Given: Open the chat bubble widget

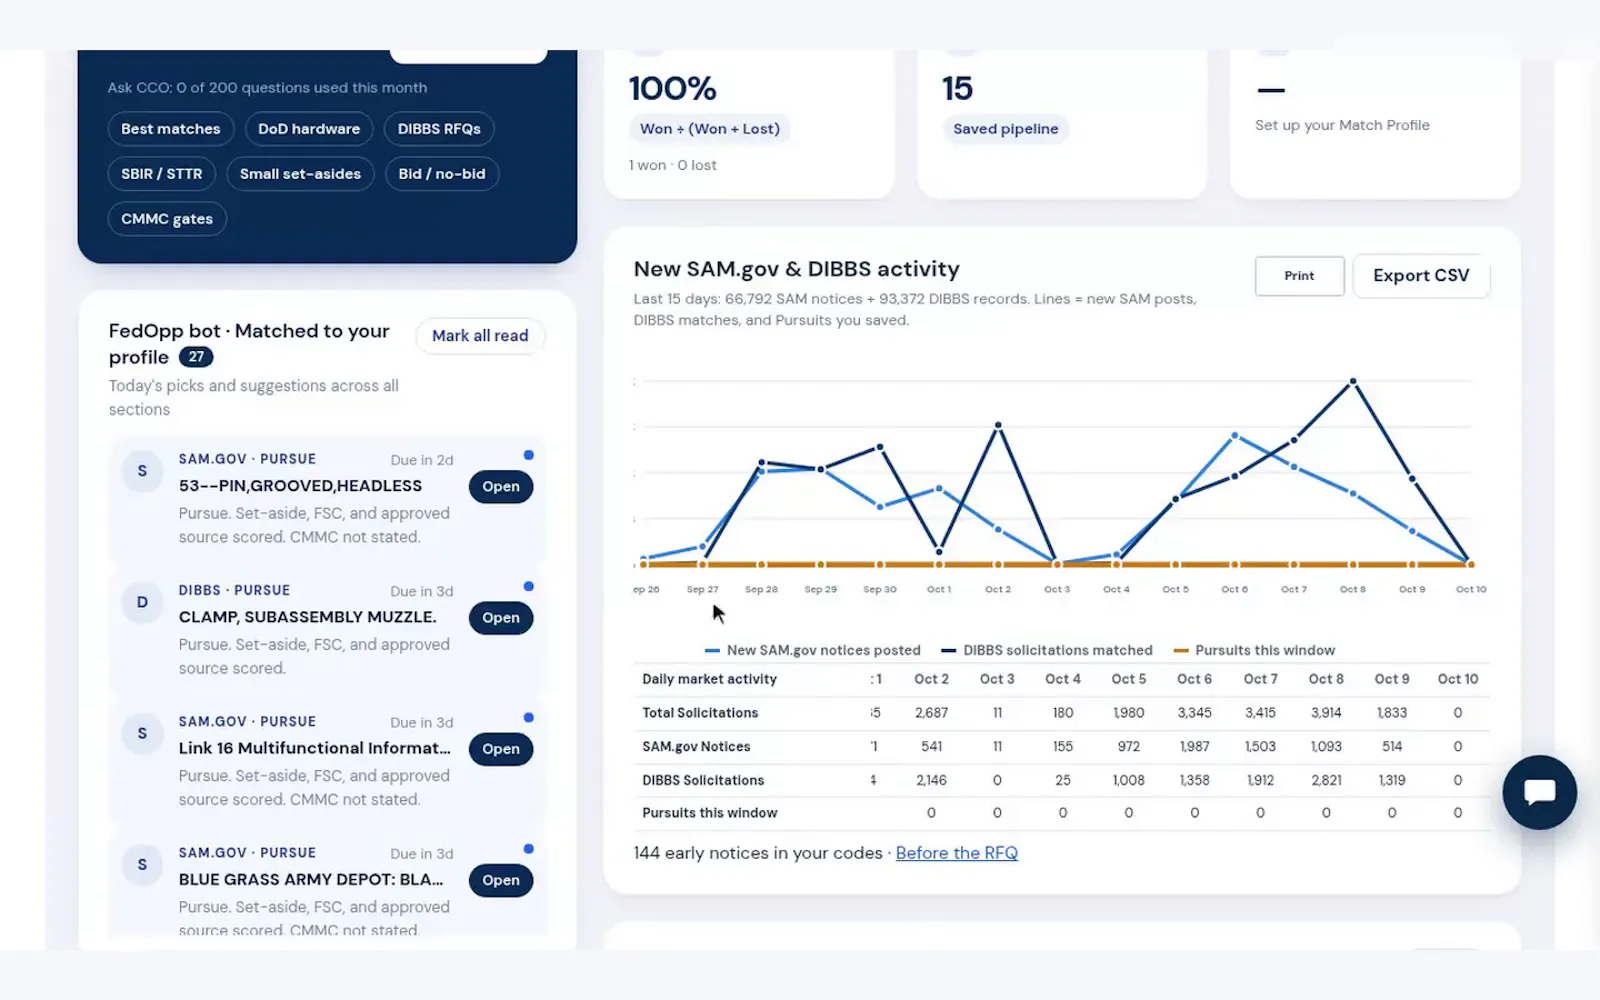Looking at the screenshot, I should [1539, 792].
